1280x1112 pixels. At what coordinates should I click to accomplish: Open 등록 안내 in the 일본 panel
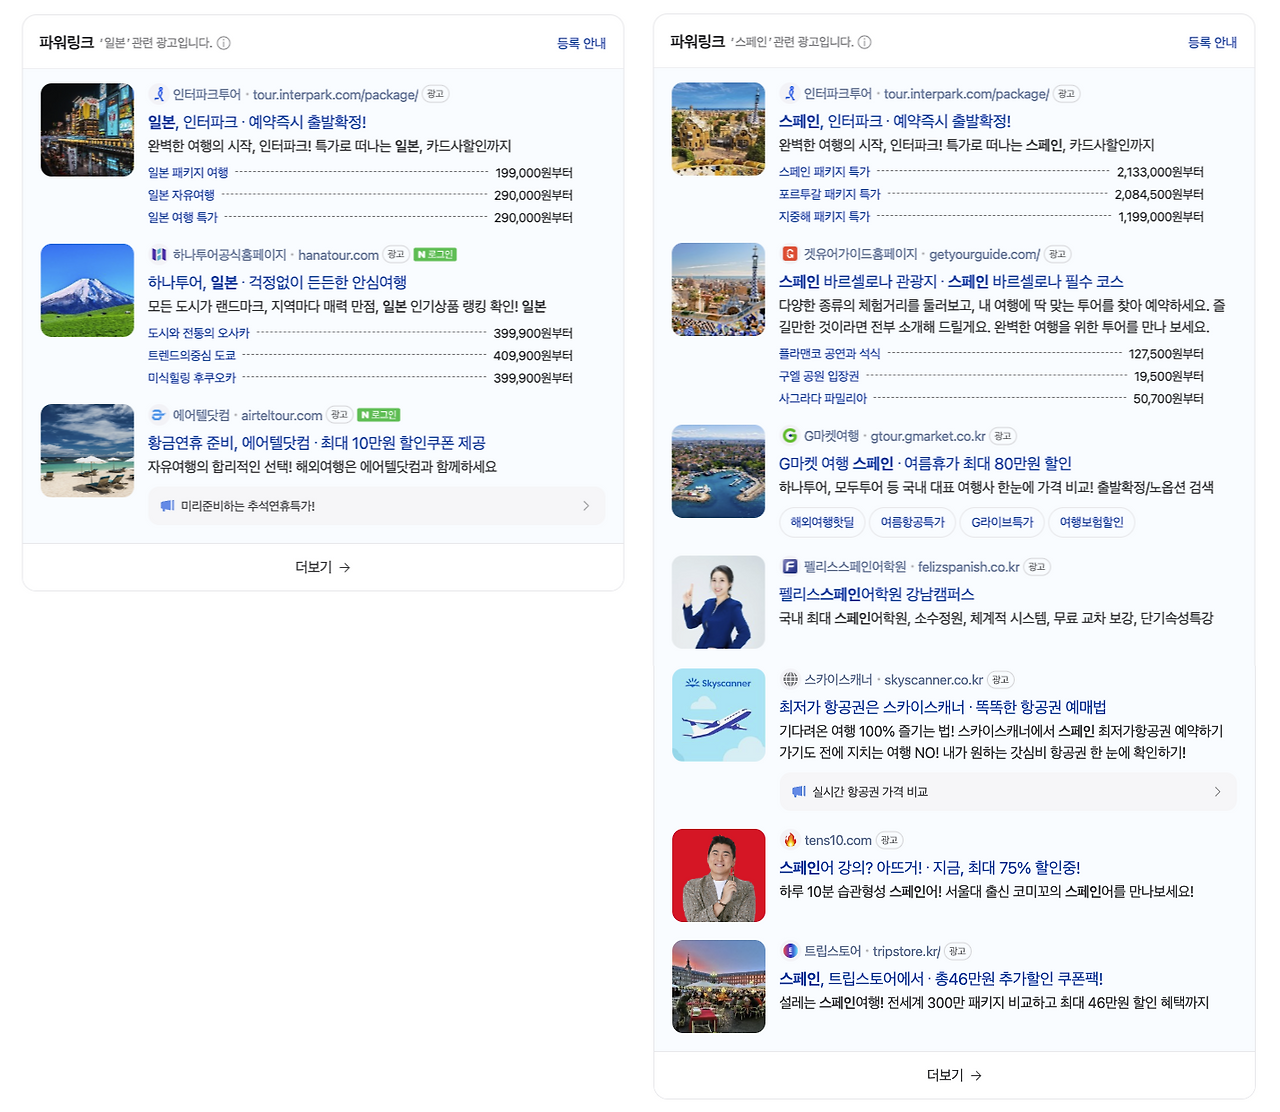click(x=581, y=43)
